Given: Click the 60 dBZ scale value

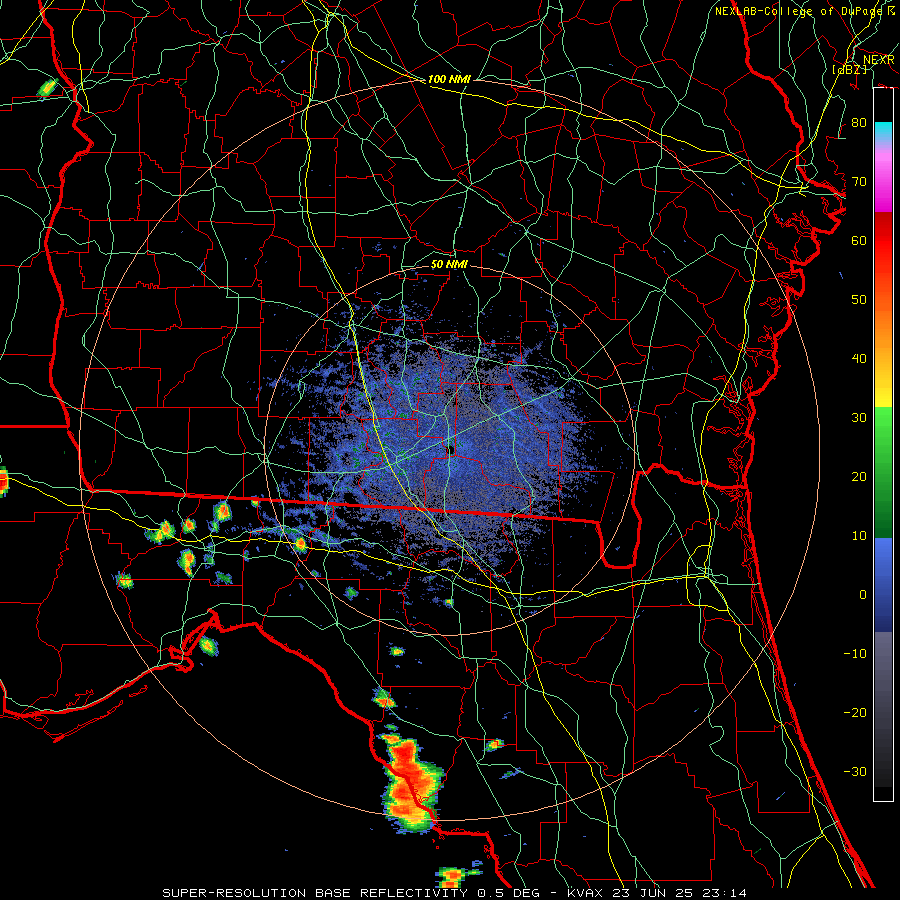Looking at the screenshot, I should pos(859,241).
